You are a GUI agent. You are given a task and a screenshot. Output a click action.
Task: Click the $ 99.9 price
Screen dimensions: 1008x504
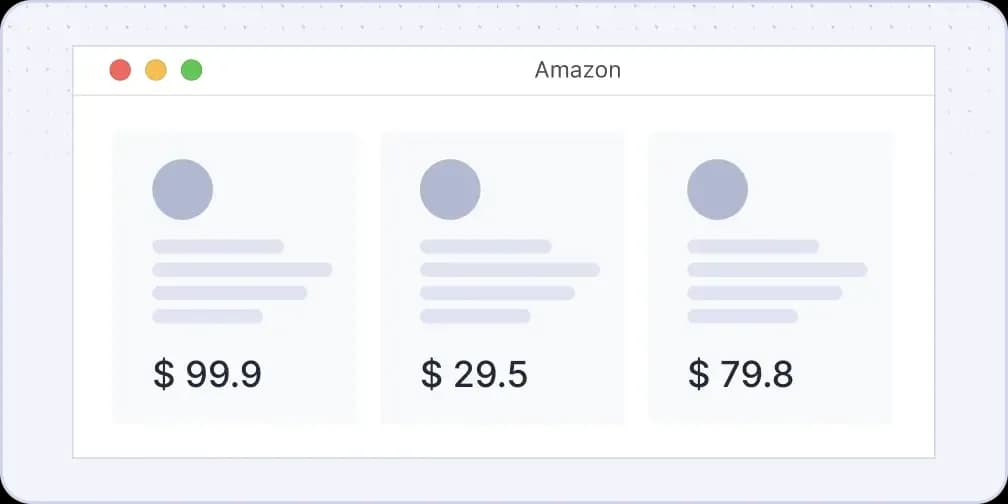click(207, 374)
